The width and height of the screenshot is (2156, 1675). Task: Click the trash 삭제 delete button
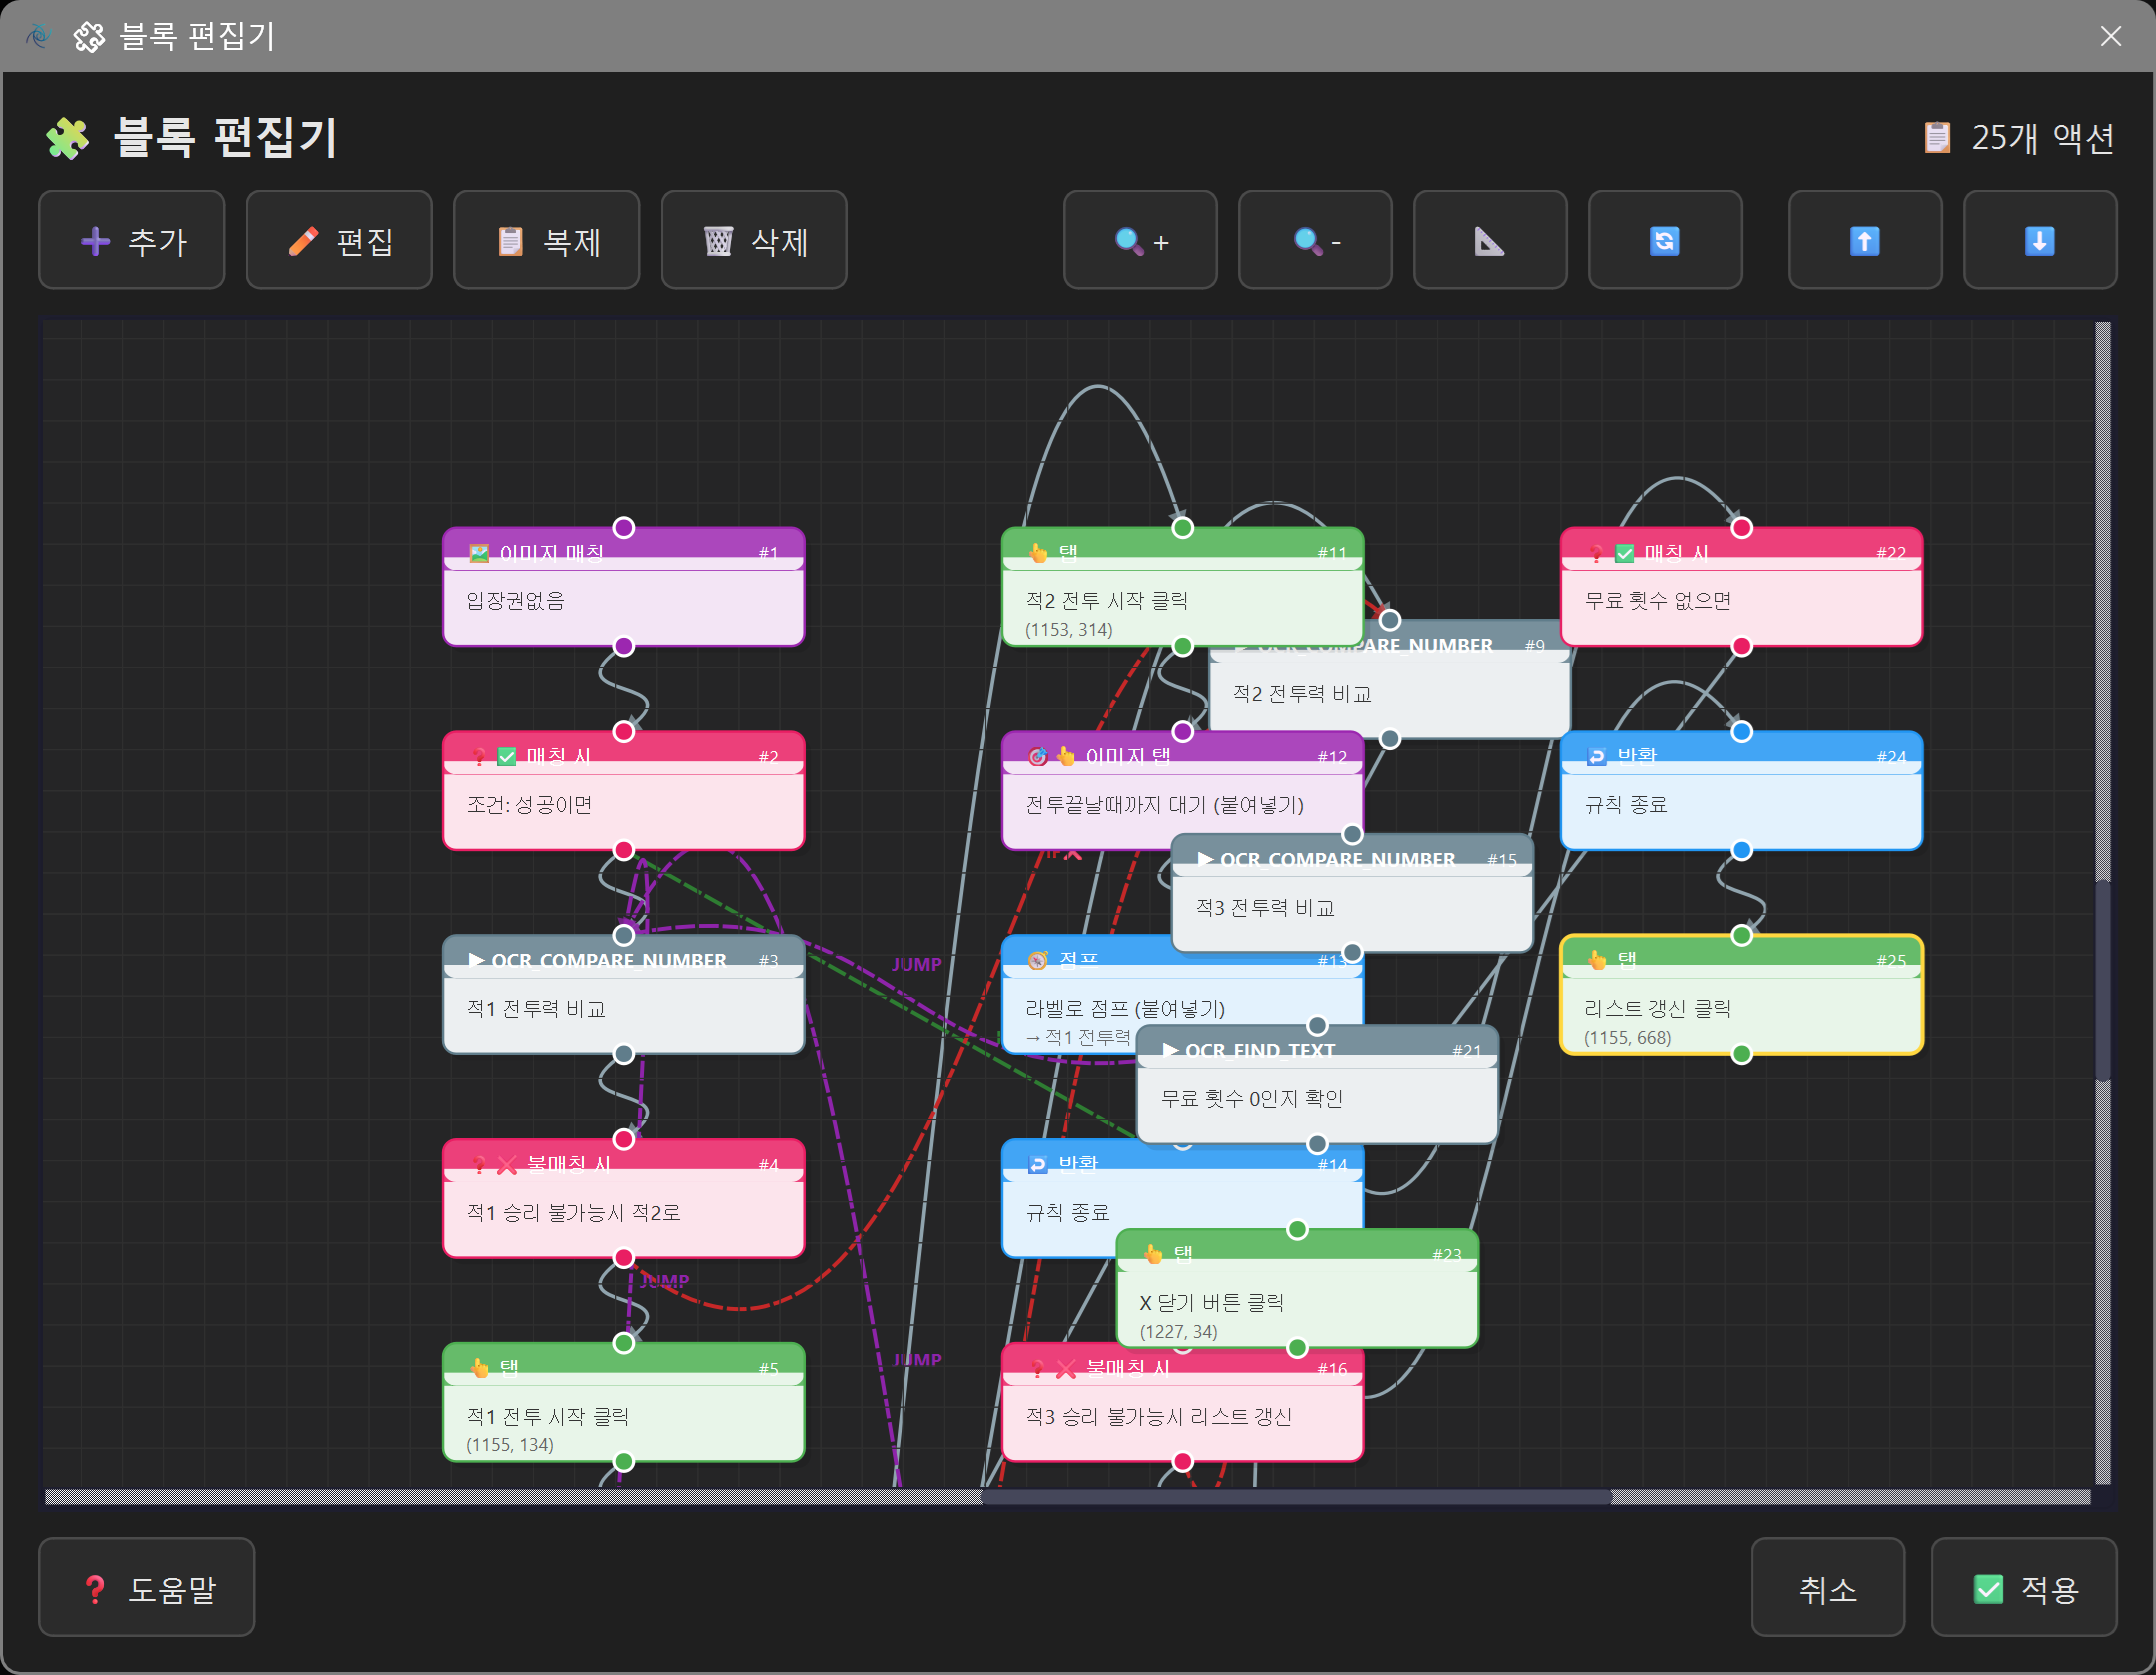754,241
